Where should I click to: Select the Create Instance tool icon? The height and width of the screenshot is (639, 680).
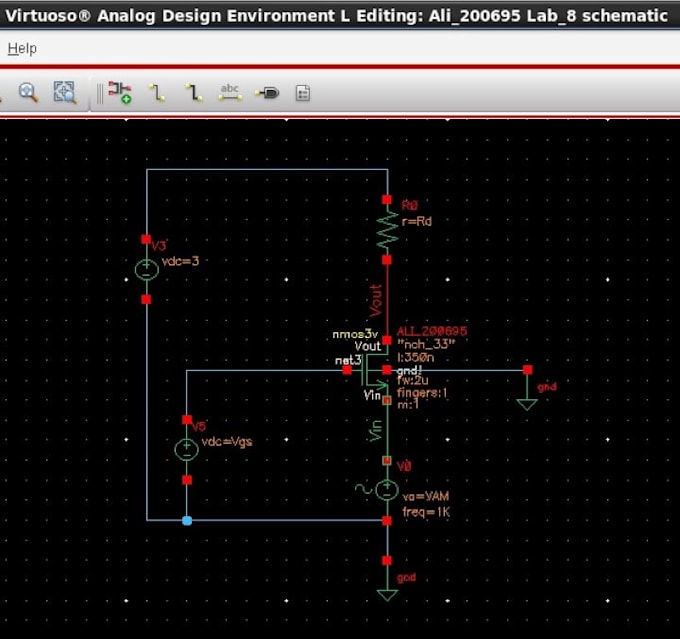[x=120, y=92]
